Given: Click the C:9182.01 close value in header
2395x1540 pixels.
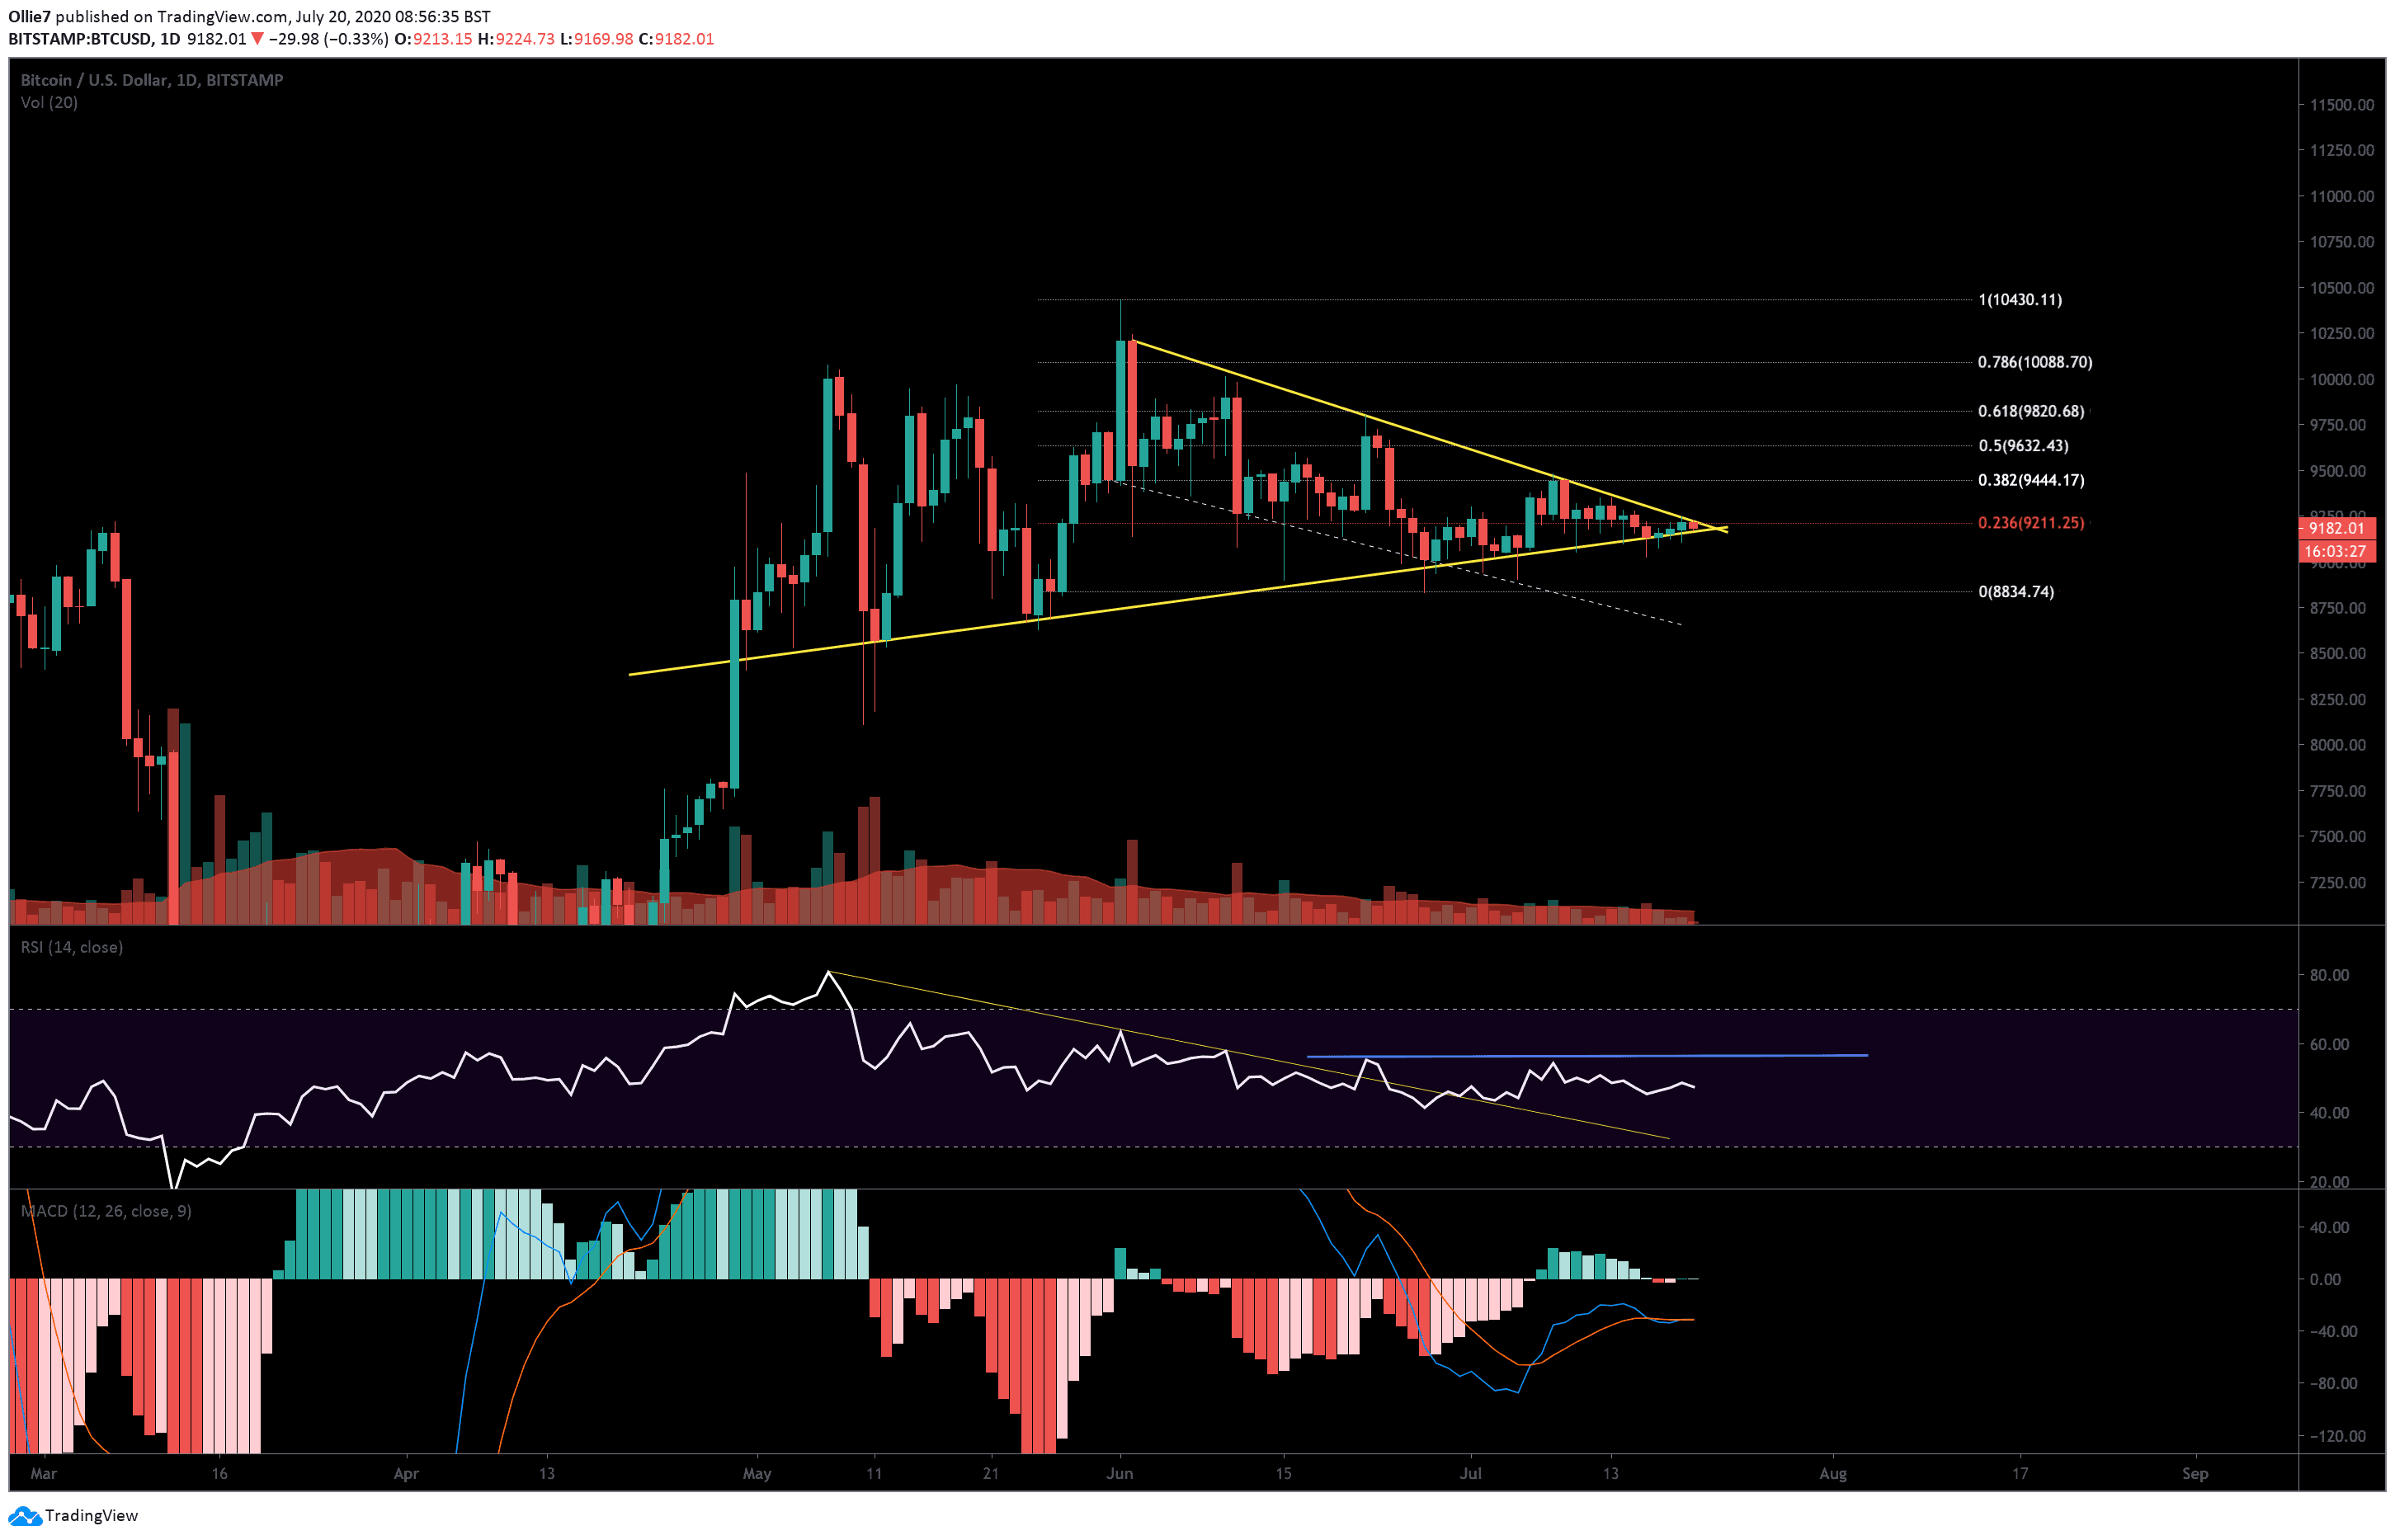Looking at the screenshot, I should pyautogui.click(x=677, y=39).
